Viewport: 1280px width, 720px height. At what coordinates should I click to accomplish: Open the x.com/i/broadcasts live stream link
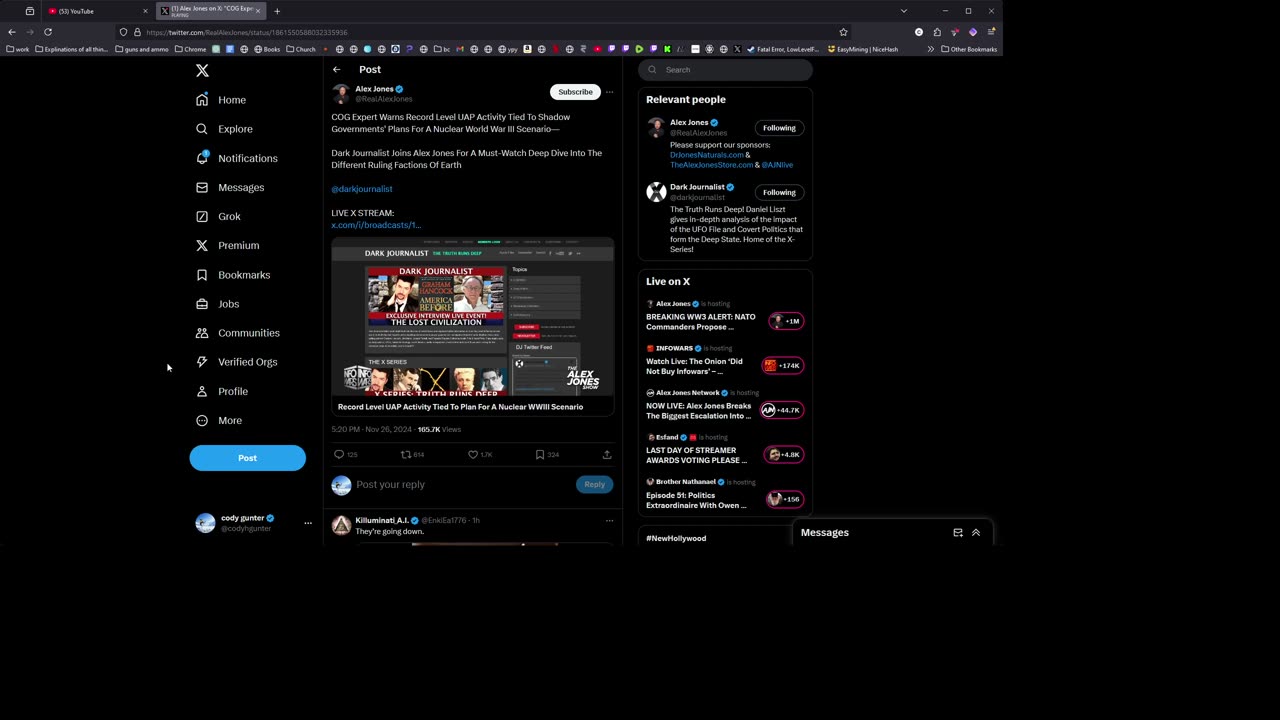[x=376, y=225]
